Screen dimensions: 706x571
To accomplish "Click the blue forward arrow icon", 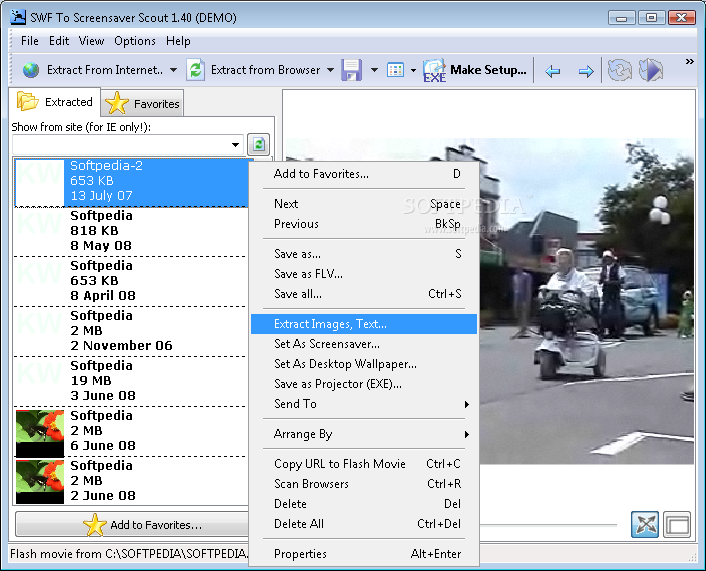I will point(586,71).
